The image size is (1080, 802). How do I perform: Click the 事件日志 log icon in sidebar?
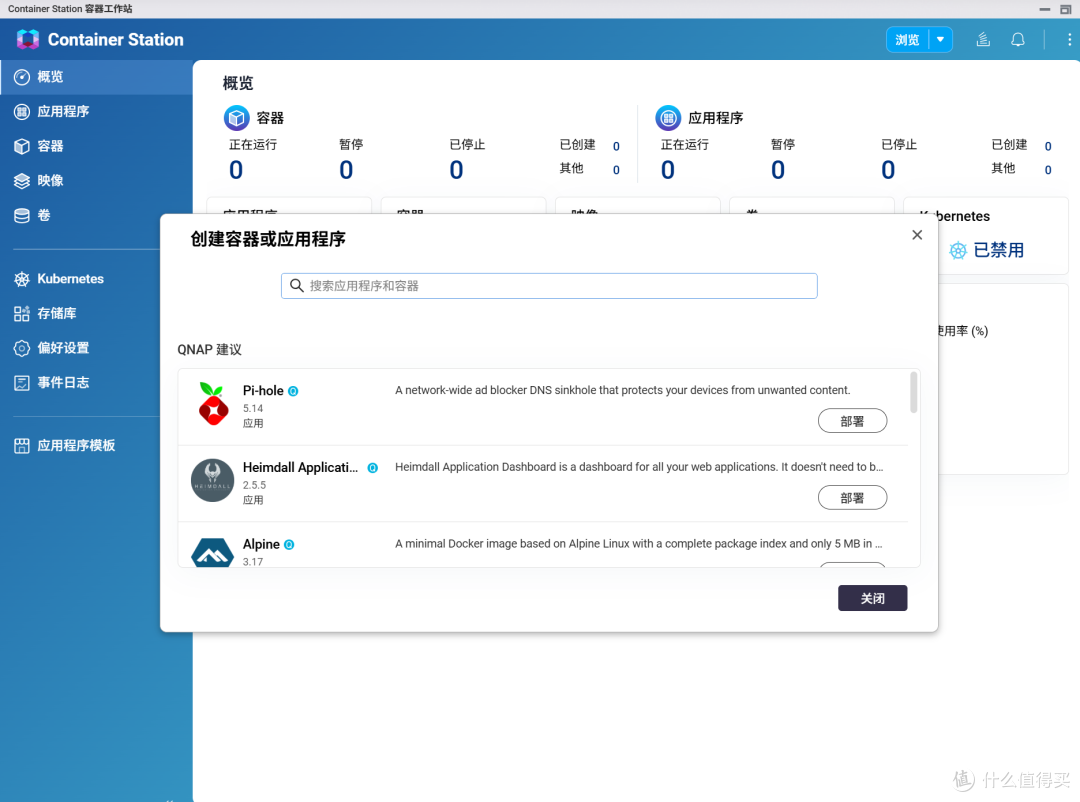click(22, 382)
